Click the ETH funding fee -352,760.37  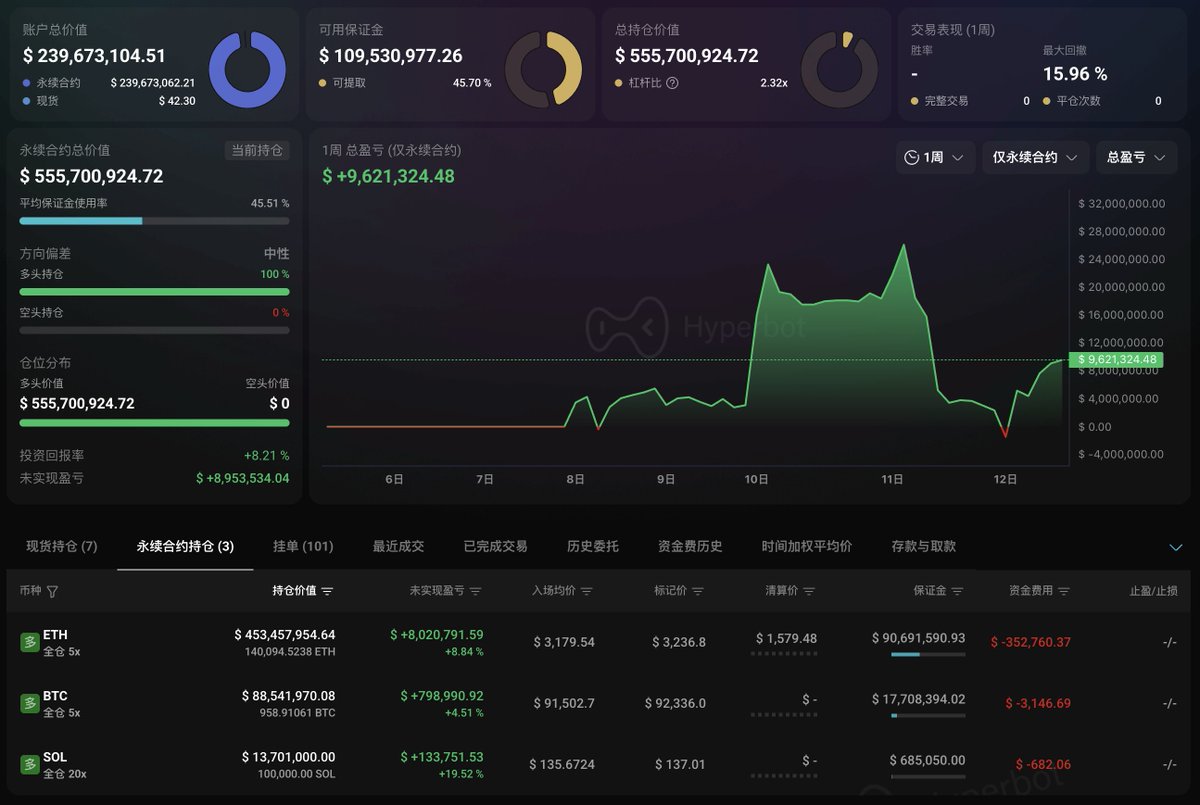tap(1030, 642)
